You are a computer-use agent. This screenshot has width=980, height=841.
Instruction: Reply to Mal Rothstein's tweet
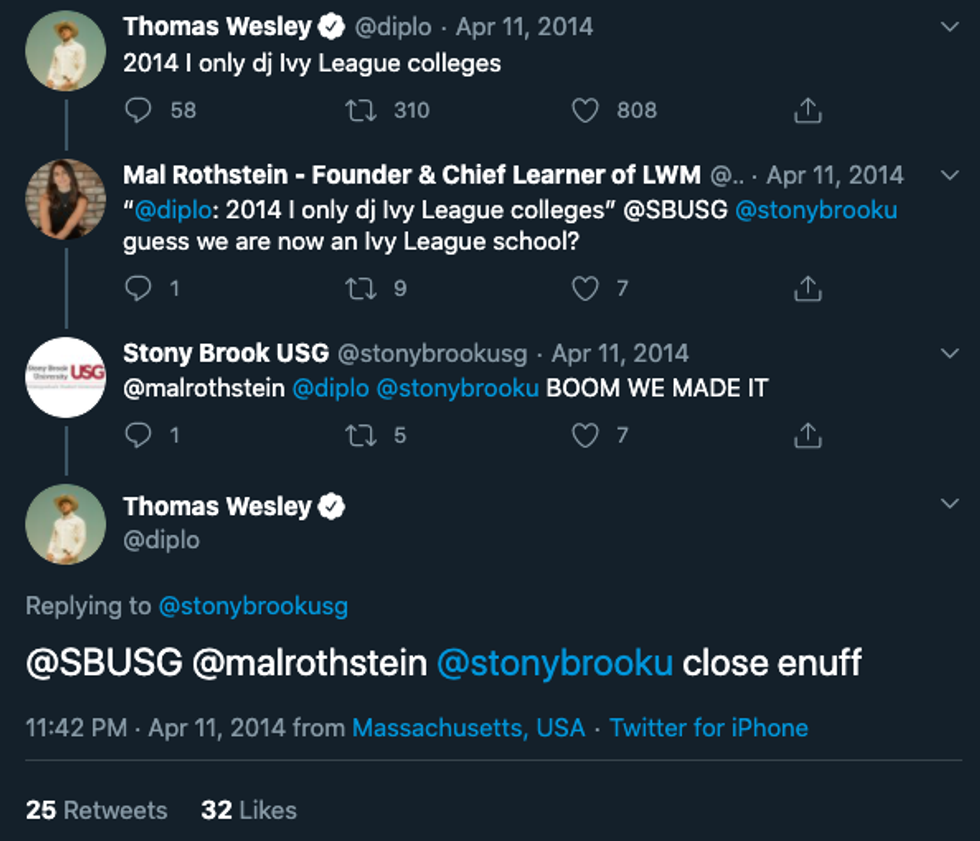pyautogui.click(x=138, y=289)
